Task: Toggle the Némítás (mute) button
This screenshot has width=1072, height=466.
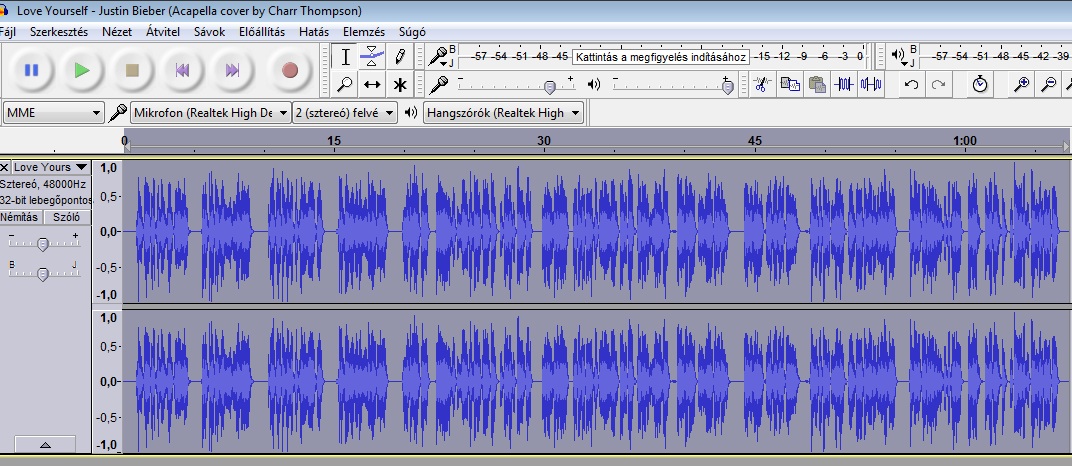Action: (21, 217)
